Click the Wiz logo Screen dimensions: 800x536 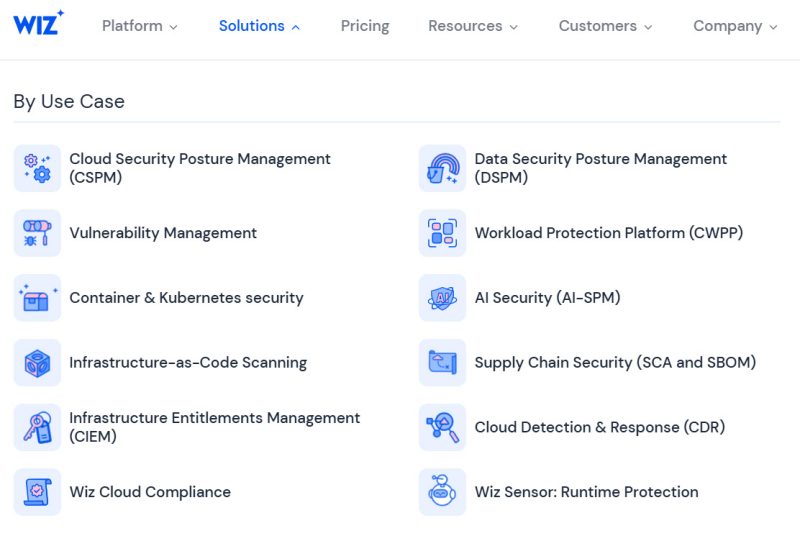[x=38, y=24]
